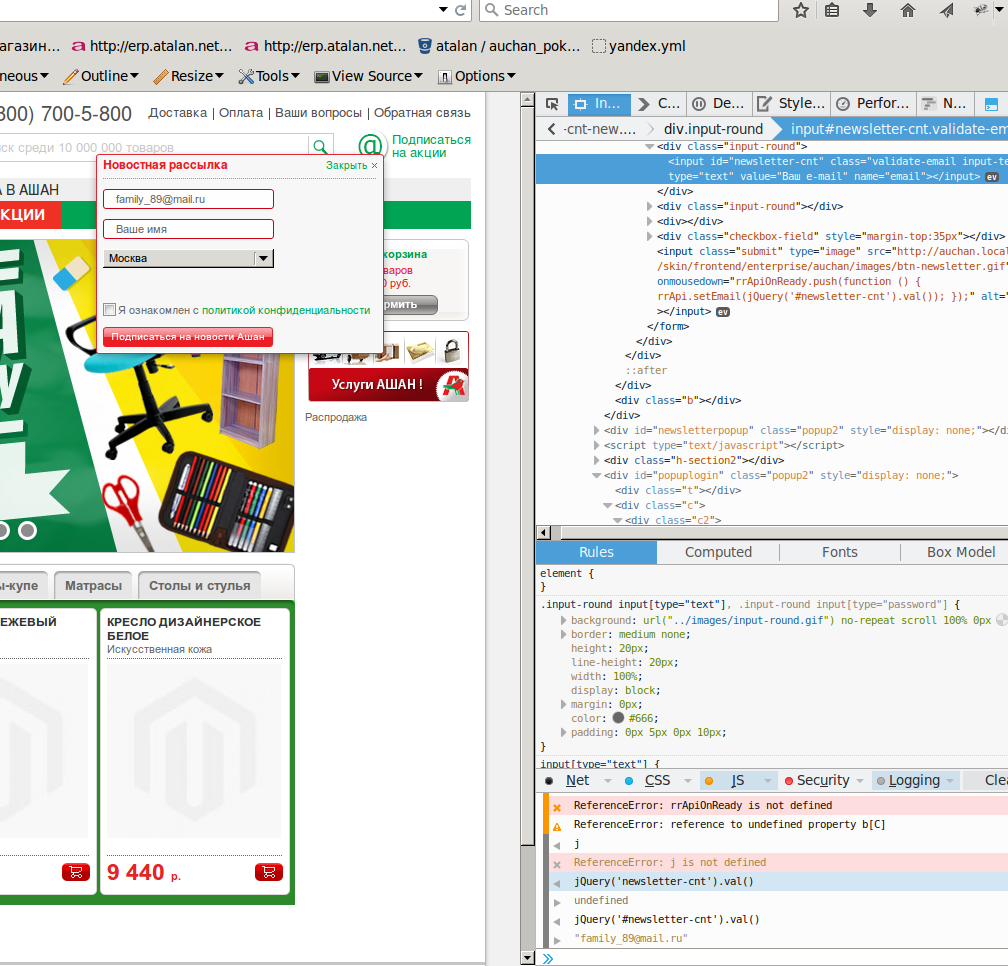The height and width of the screenshot is (966, 1008).
Task: Open the Box Model sidebar tab
Action: pos(960,552)
